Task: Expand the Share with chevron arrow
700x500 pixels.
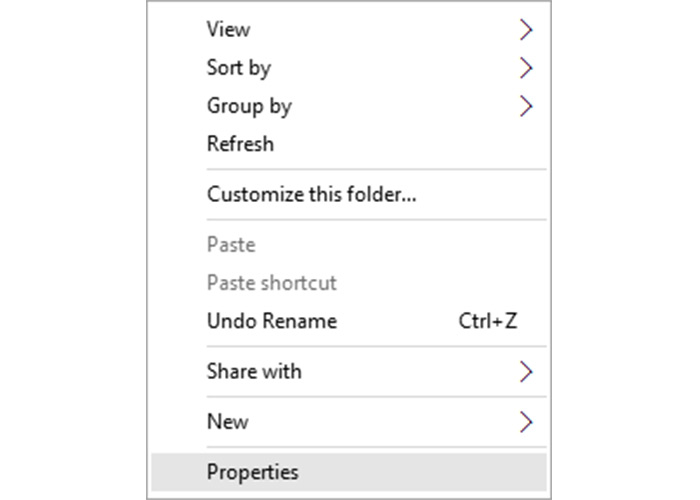Action: pos(527,371)
